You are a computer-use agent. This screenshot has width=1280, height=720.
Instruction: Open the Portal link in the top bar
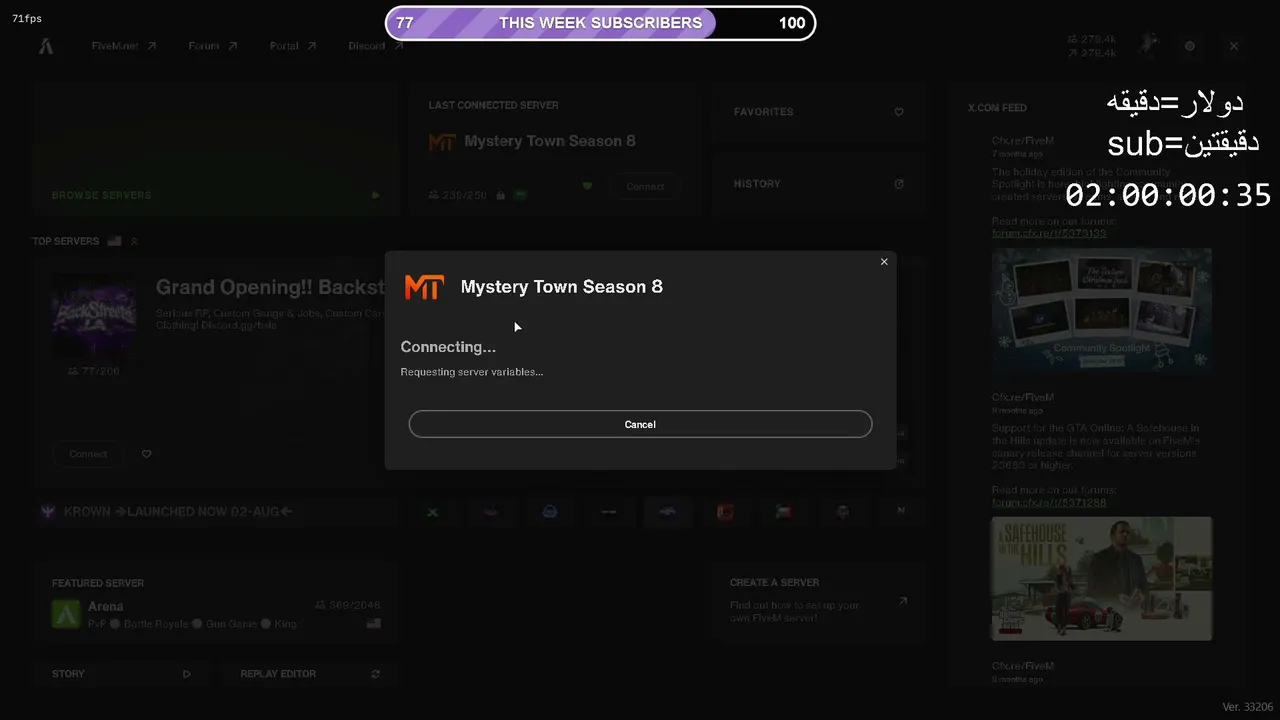tap(293, 46)
